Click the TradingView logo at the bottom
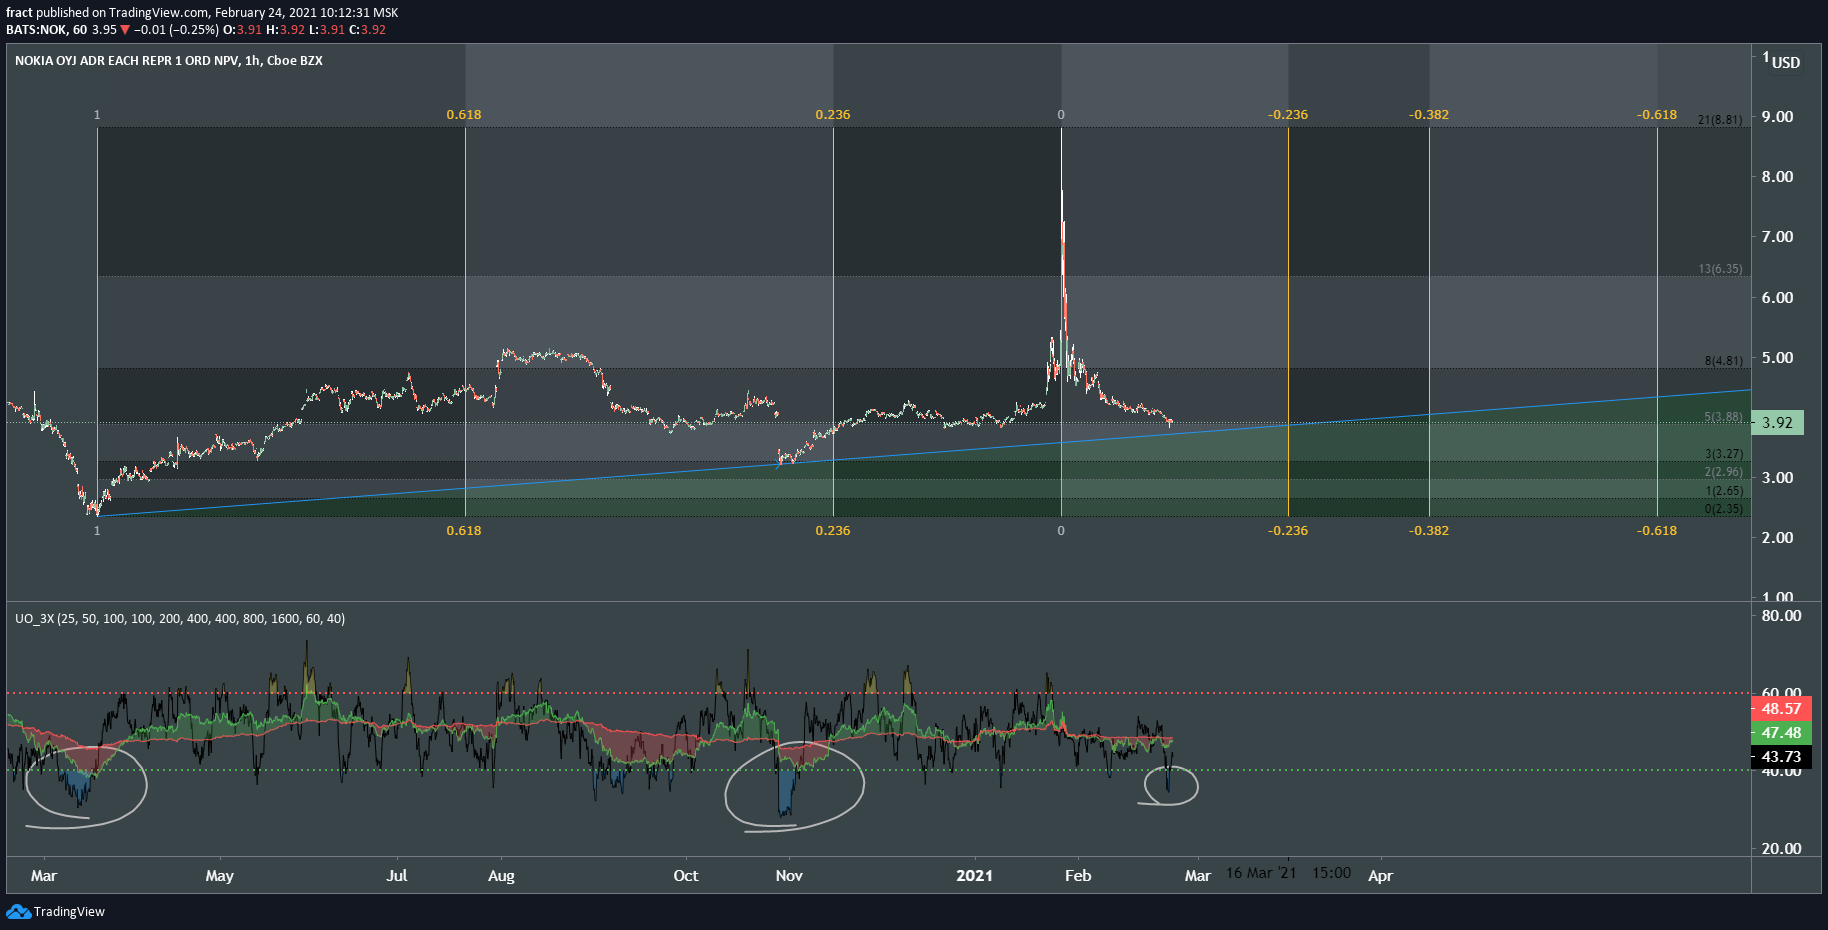 tap(55, 911)
